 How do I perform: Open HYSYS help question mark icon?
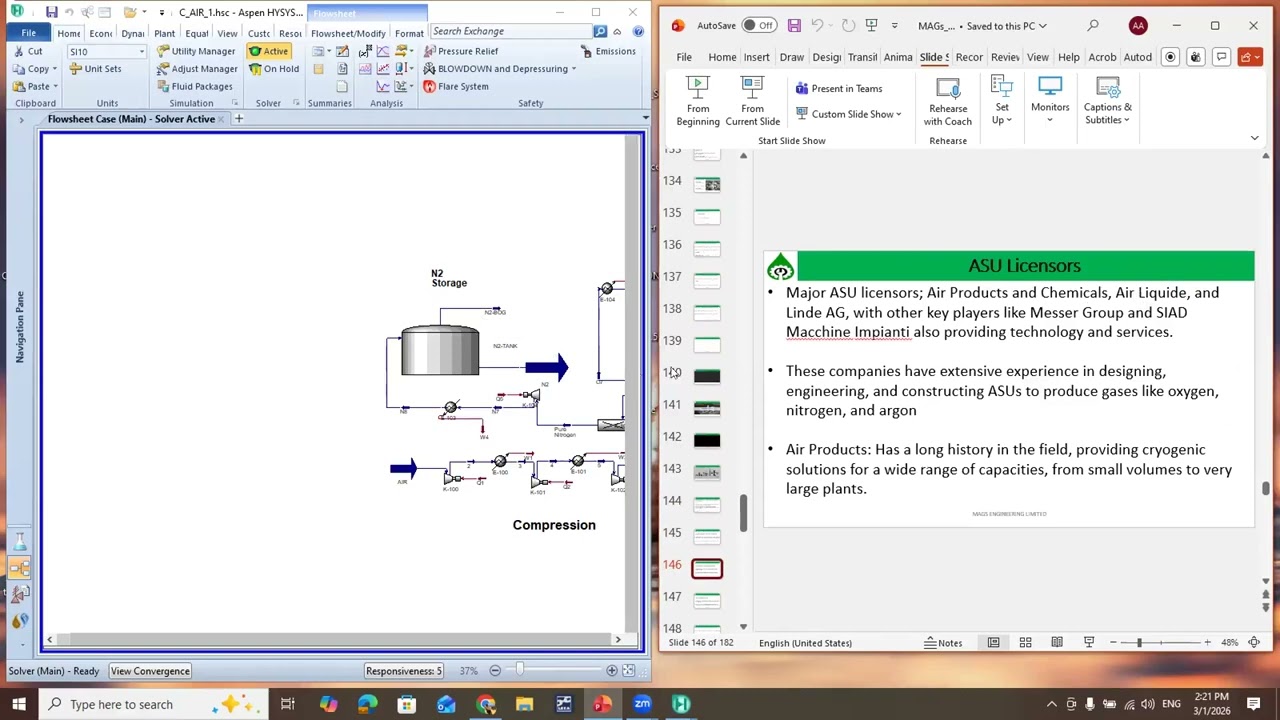coord(638,31)
